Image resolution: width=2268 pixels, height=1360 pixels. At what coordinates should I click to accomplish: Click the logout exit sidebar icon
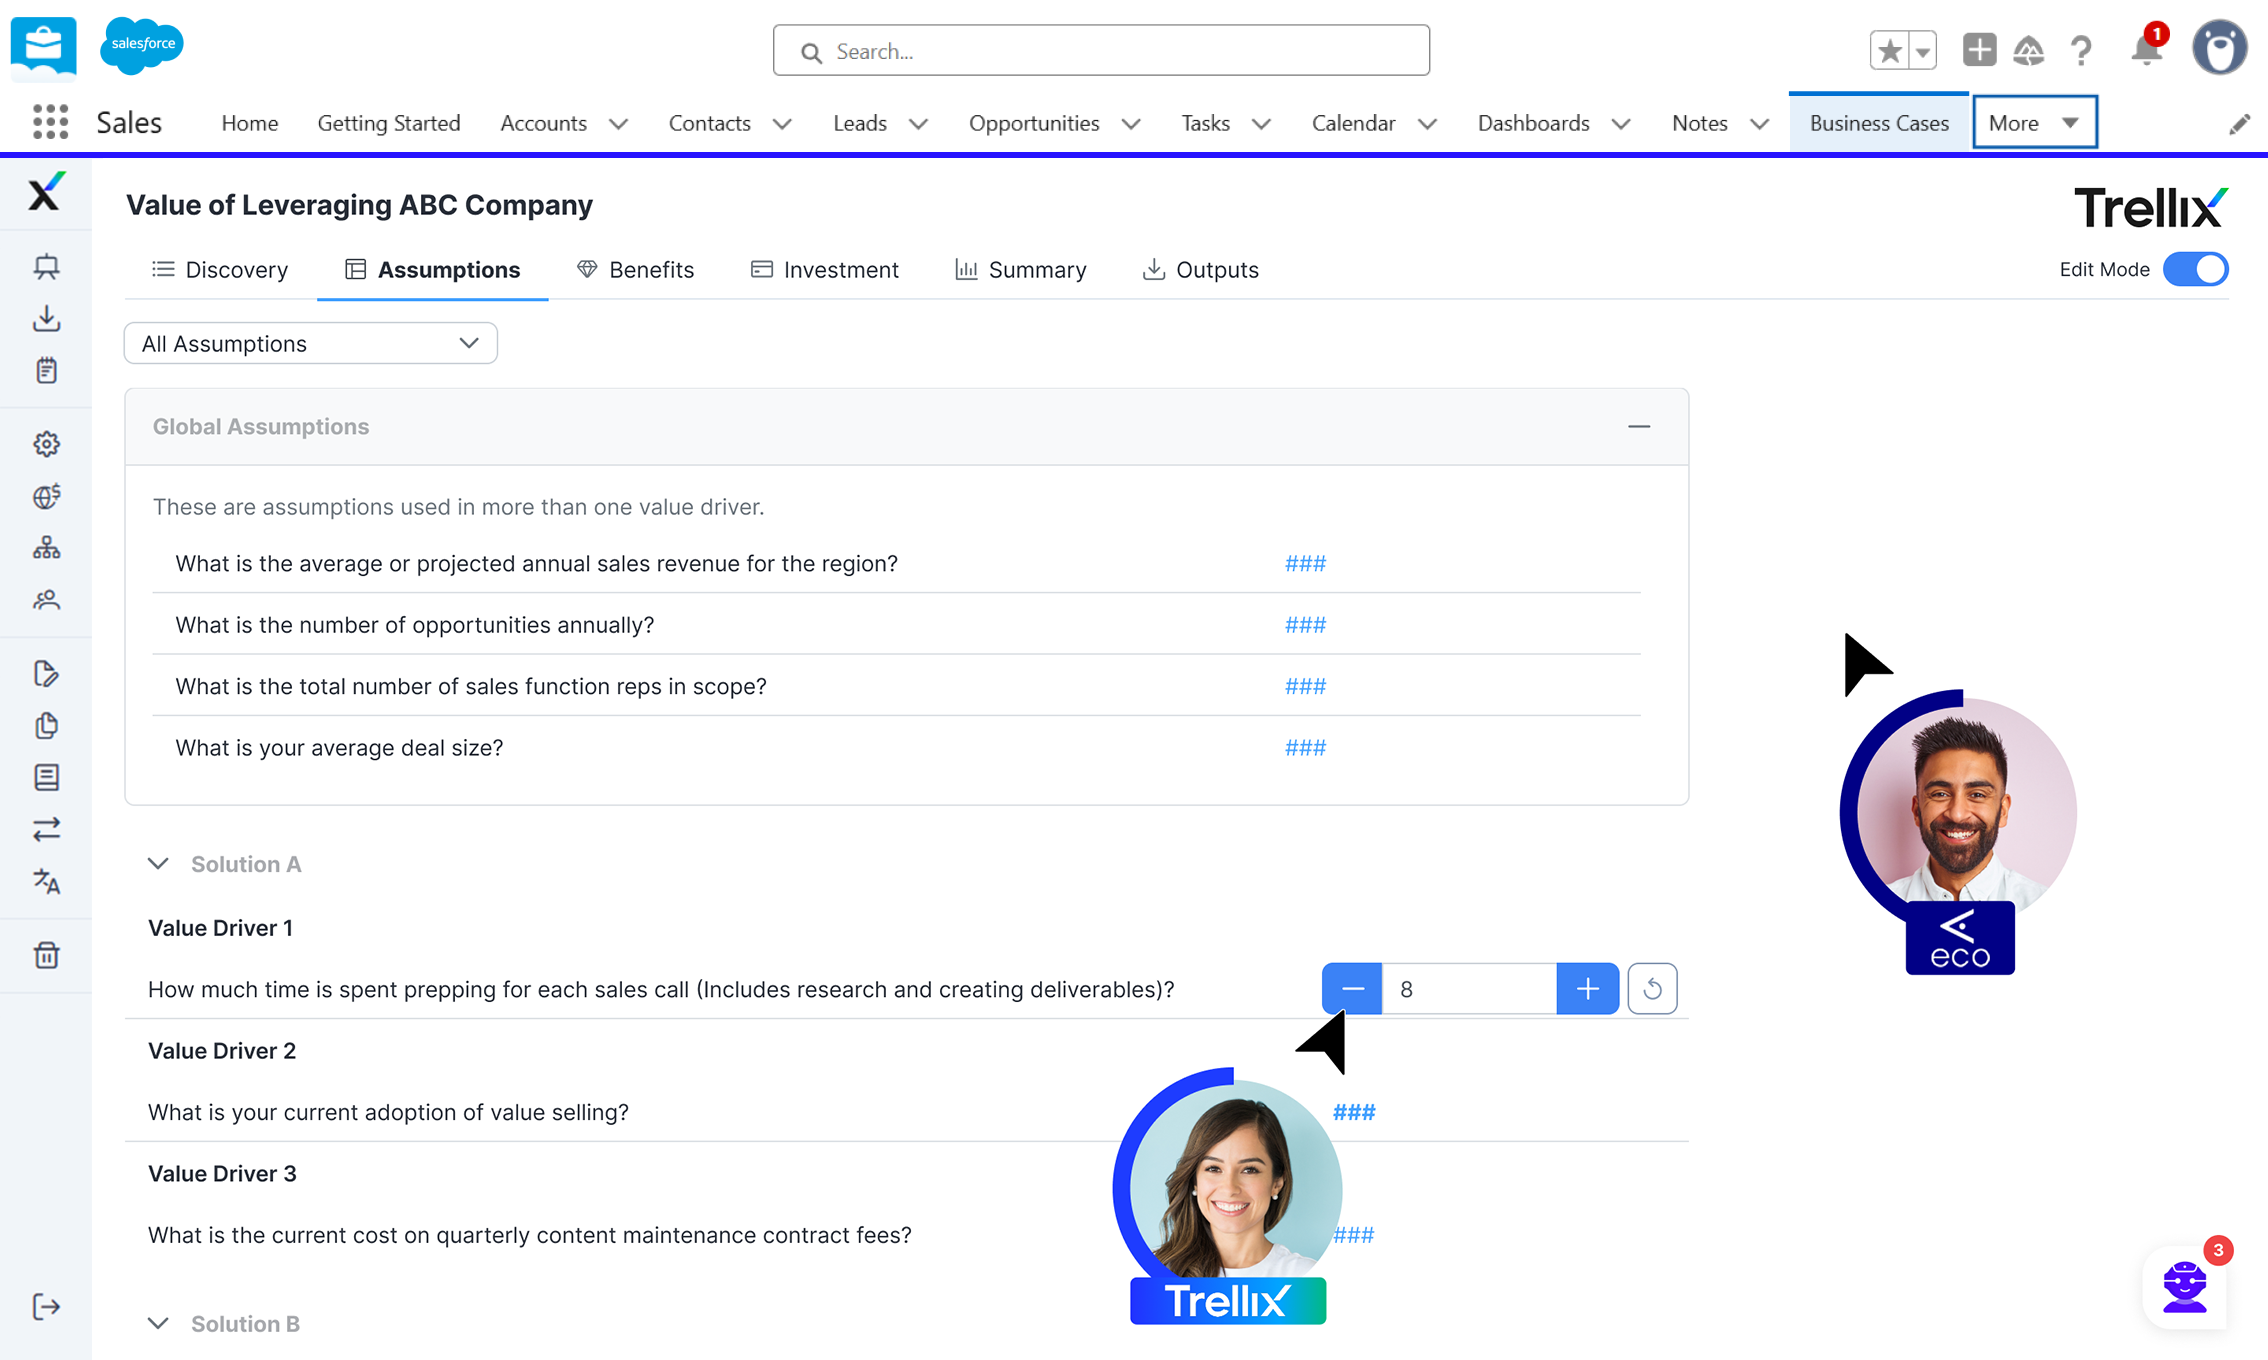tap(46, 1306)
